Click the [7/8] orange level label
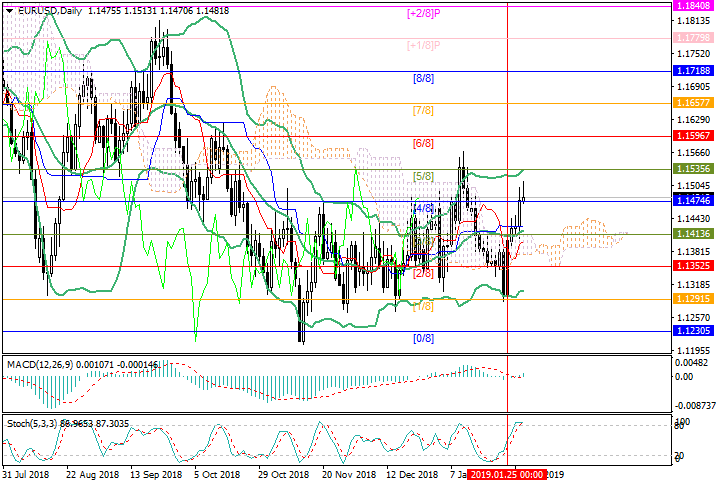The image size is (717, 486). 424,109
